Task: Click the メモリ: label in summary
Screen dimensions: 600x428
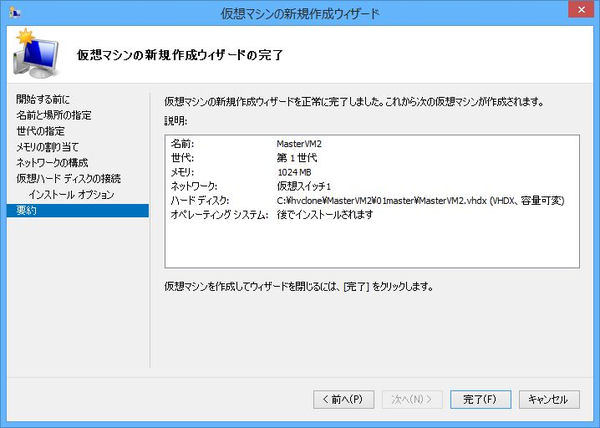Action: 183,172
